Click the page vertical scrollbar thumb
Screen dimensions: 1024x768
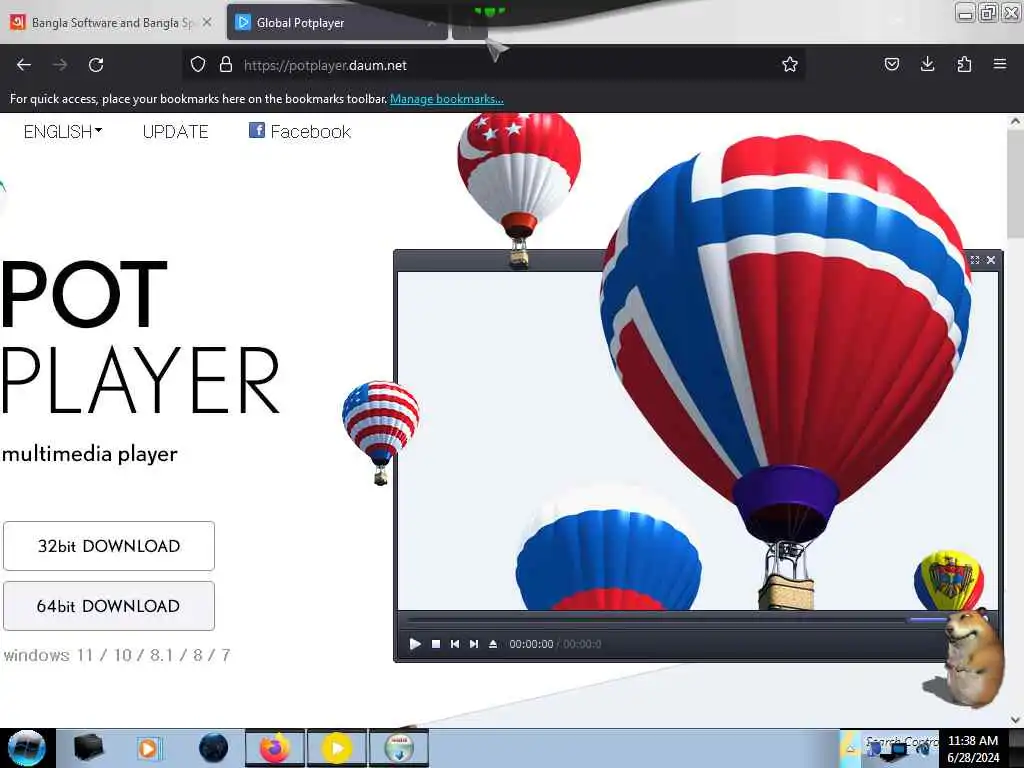1015,185
